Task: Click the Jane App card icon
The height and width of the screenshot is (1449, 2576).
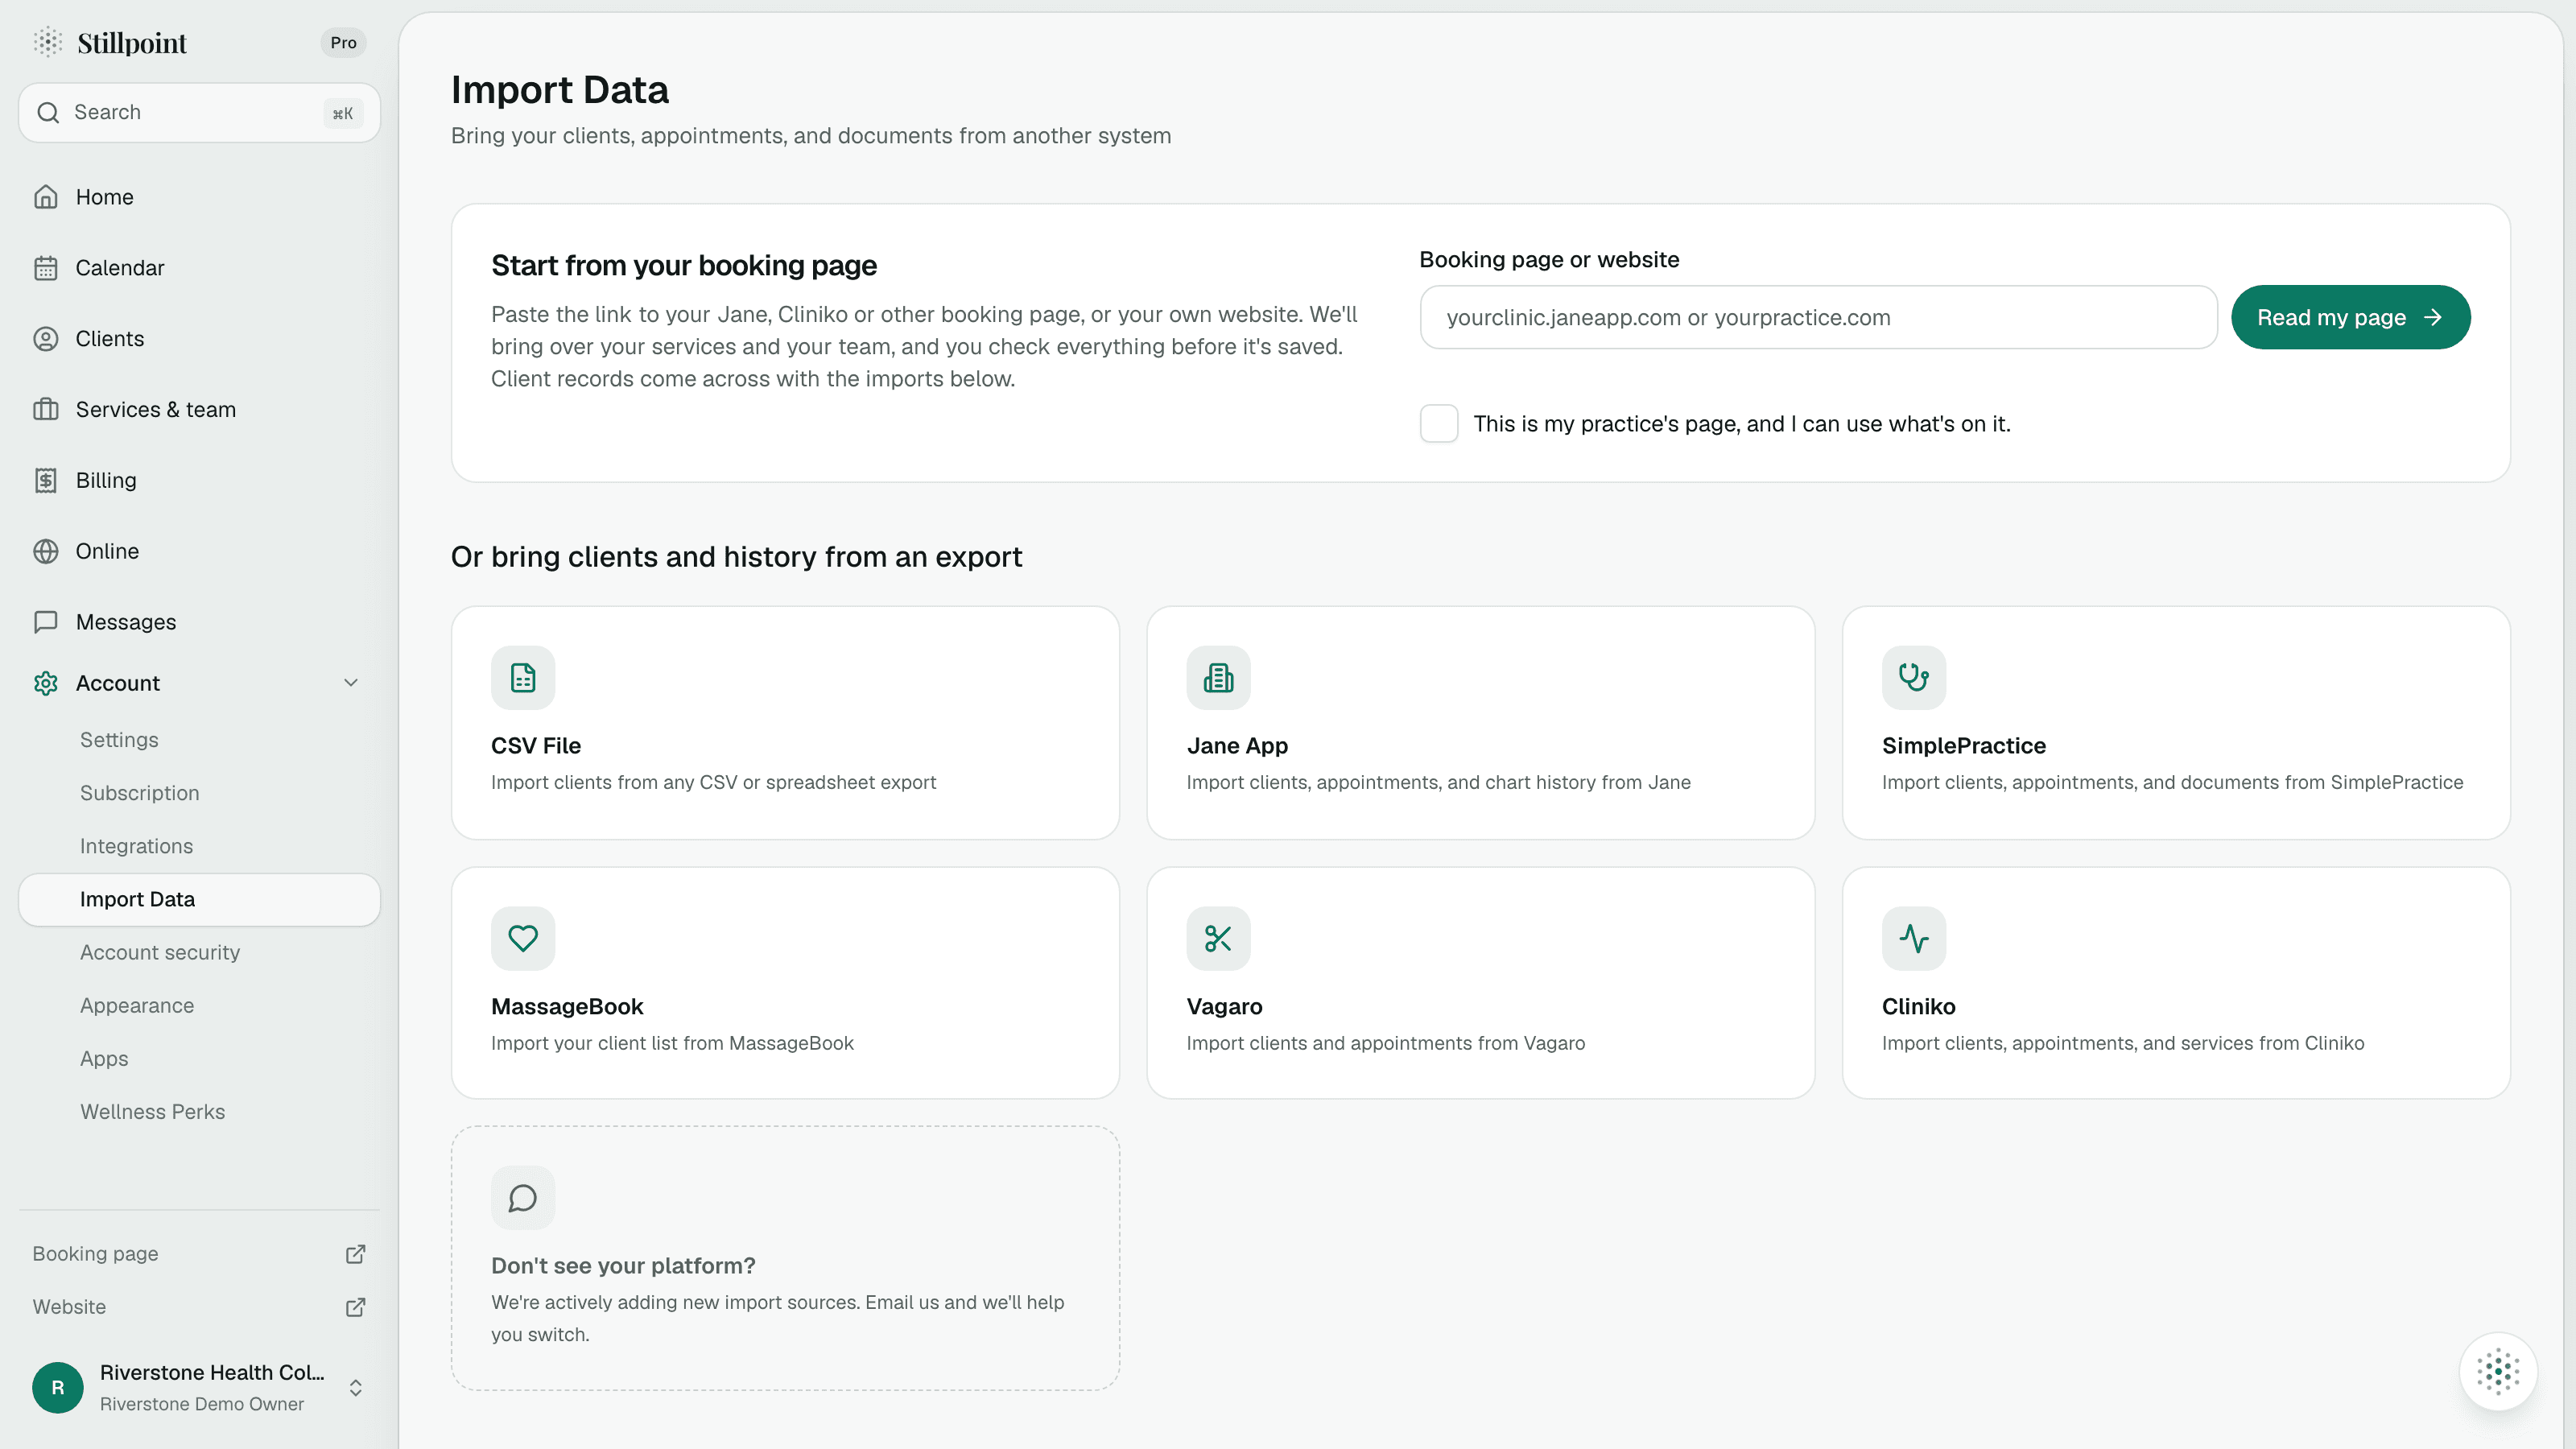Action: (x=1218, y=678)
